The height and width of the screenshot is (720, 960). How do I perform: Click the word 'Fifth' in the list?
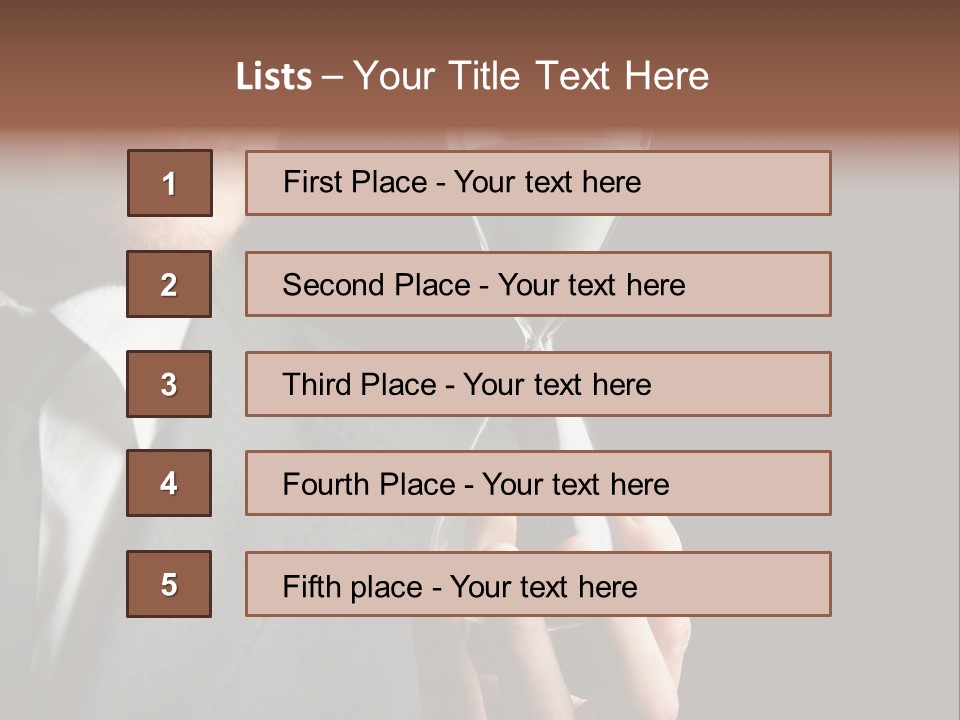point(311,586)
